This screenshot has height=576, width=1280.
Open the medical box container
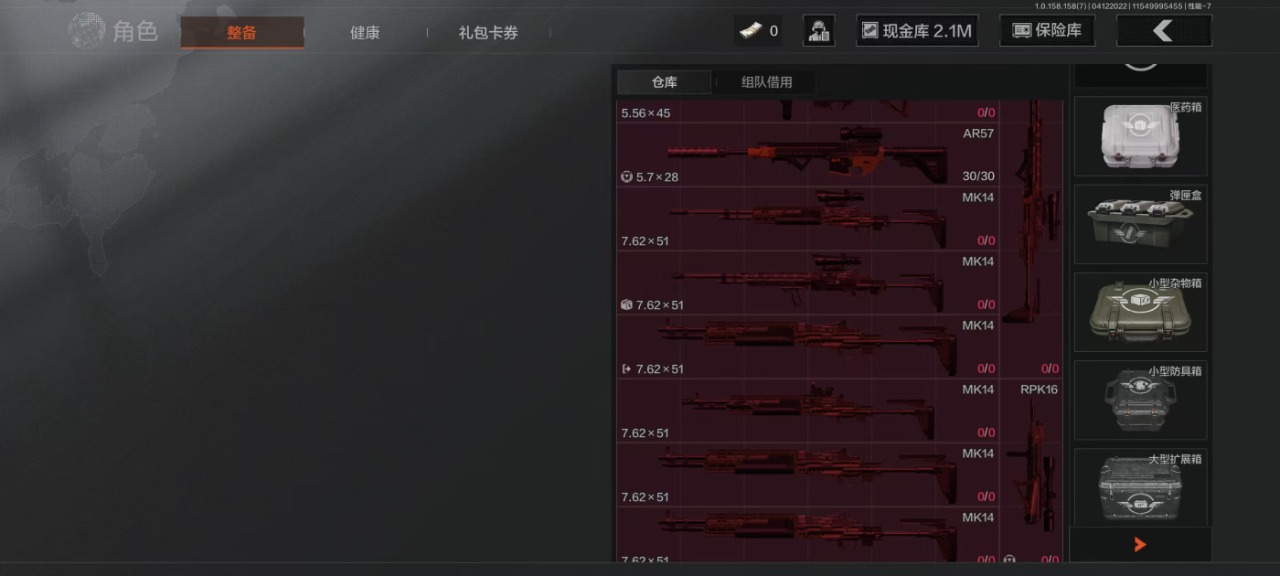pyautogui.click(x=1140, y=136)
